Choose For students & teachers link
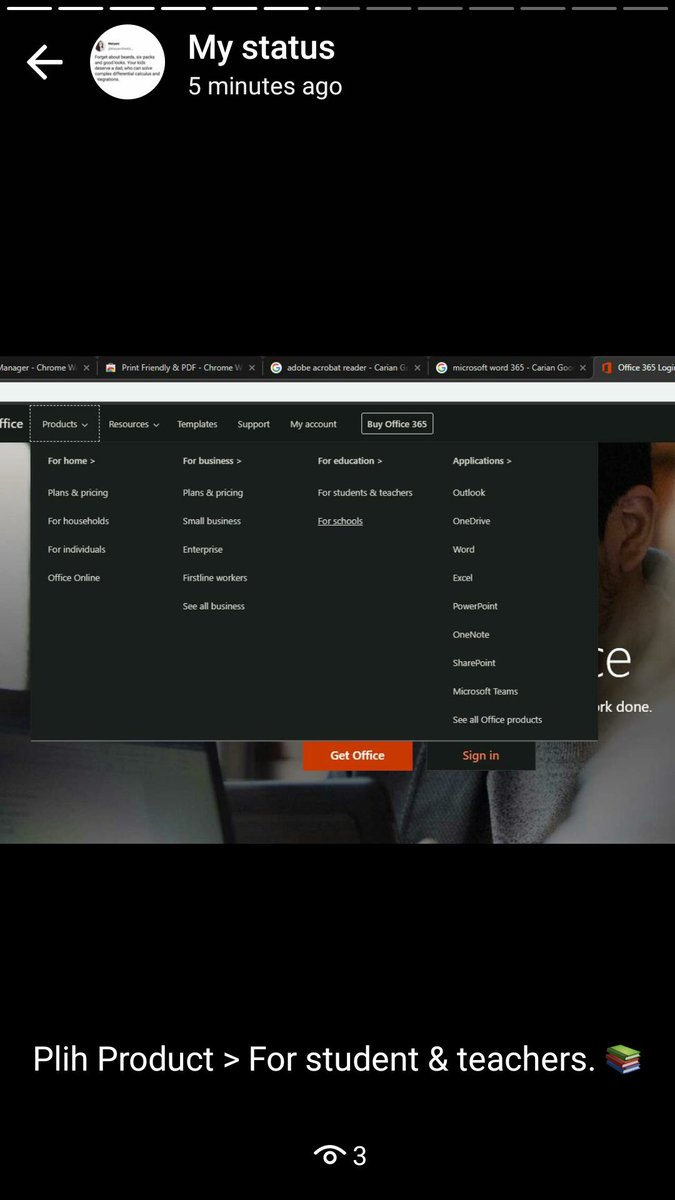Viewport: 675px width, 1200px height. click(365, 493)
